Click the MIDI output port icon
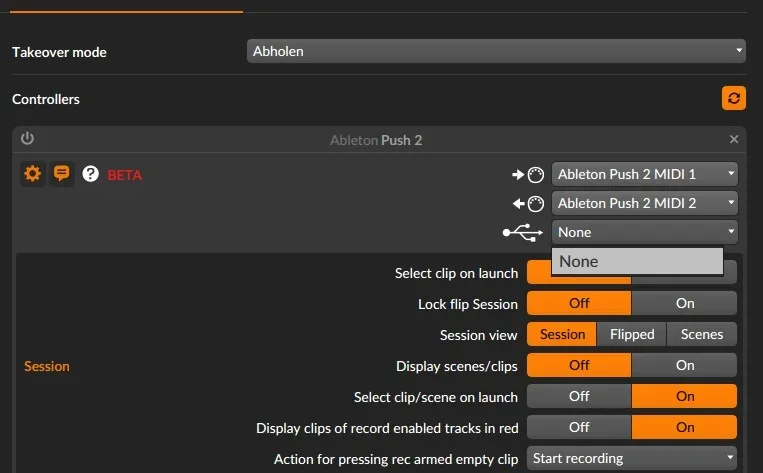This screenshot has width=763, height=473. click(528, 203)
